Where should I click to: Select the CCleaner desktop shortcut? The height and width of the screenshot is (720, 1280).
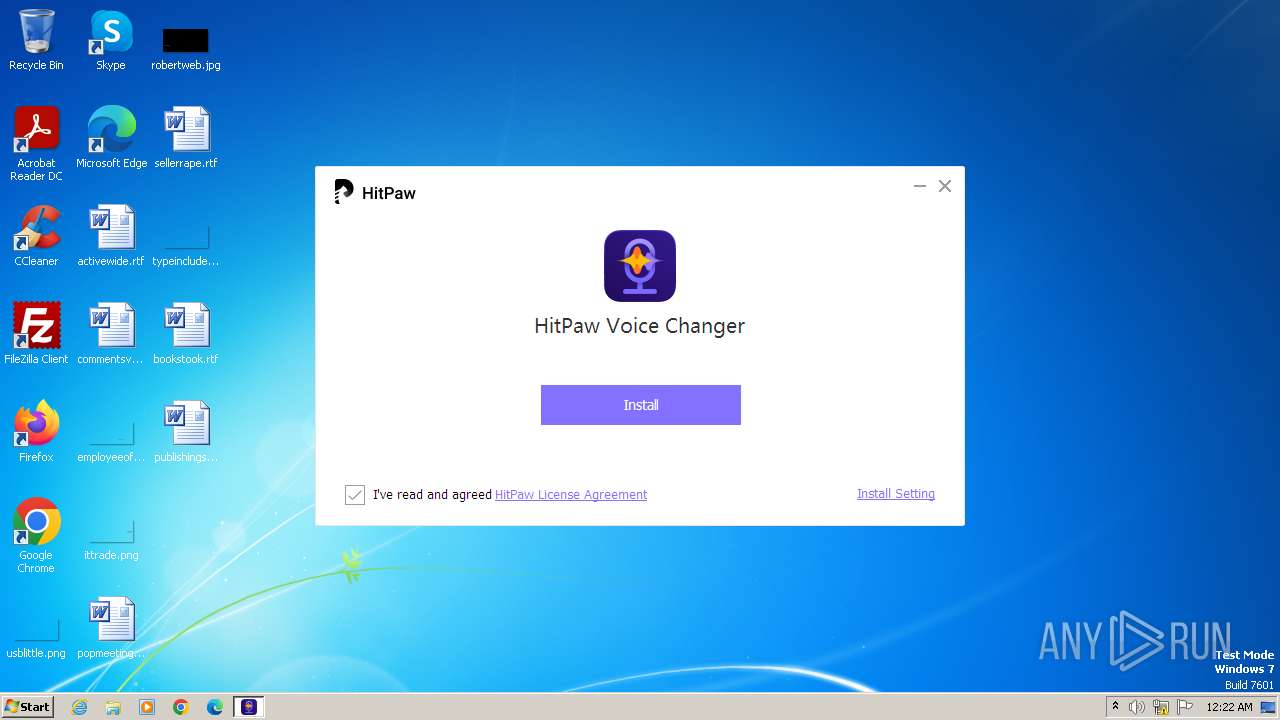36,236
